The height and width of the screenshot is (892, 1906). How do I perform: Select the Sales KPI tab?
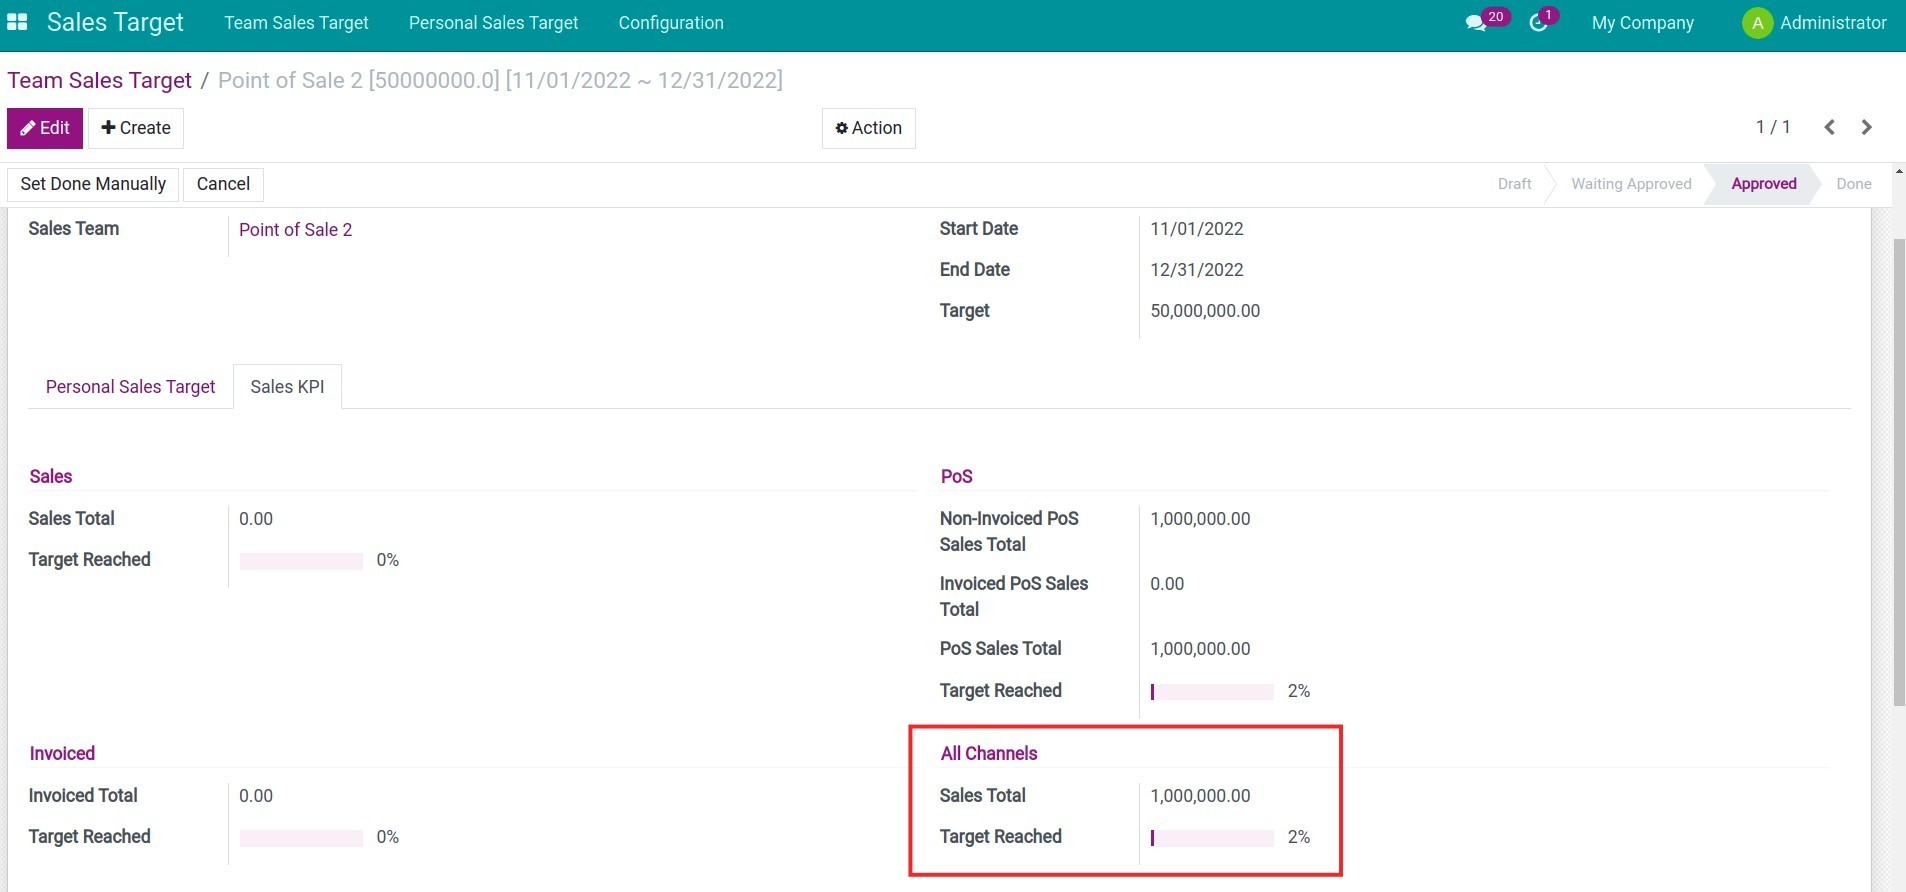287,387
